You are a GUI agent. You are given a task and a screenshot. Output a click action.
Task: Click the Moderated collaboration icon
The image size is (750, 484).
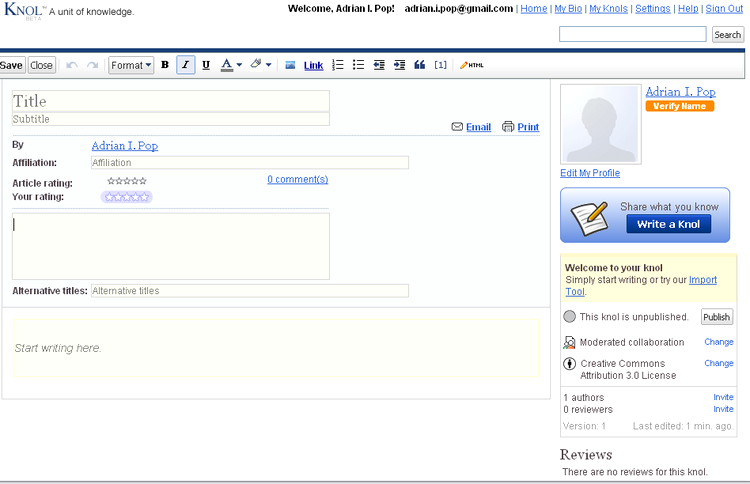[x=569, y=342]
